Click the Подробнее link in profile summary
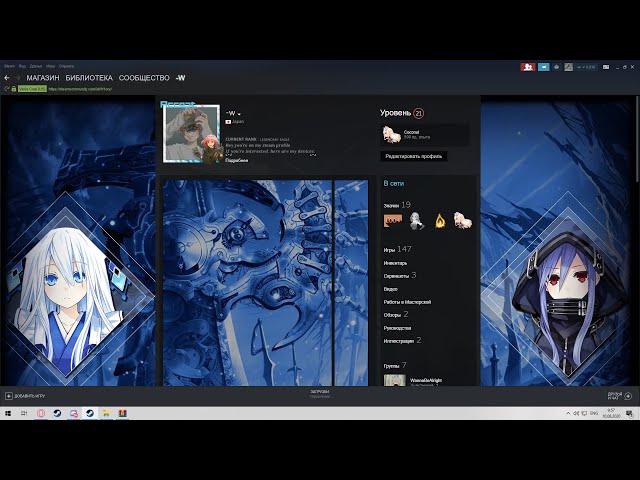The image size is (640, 480). coord(237,160)
